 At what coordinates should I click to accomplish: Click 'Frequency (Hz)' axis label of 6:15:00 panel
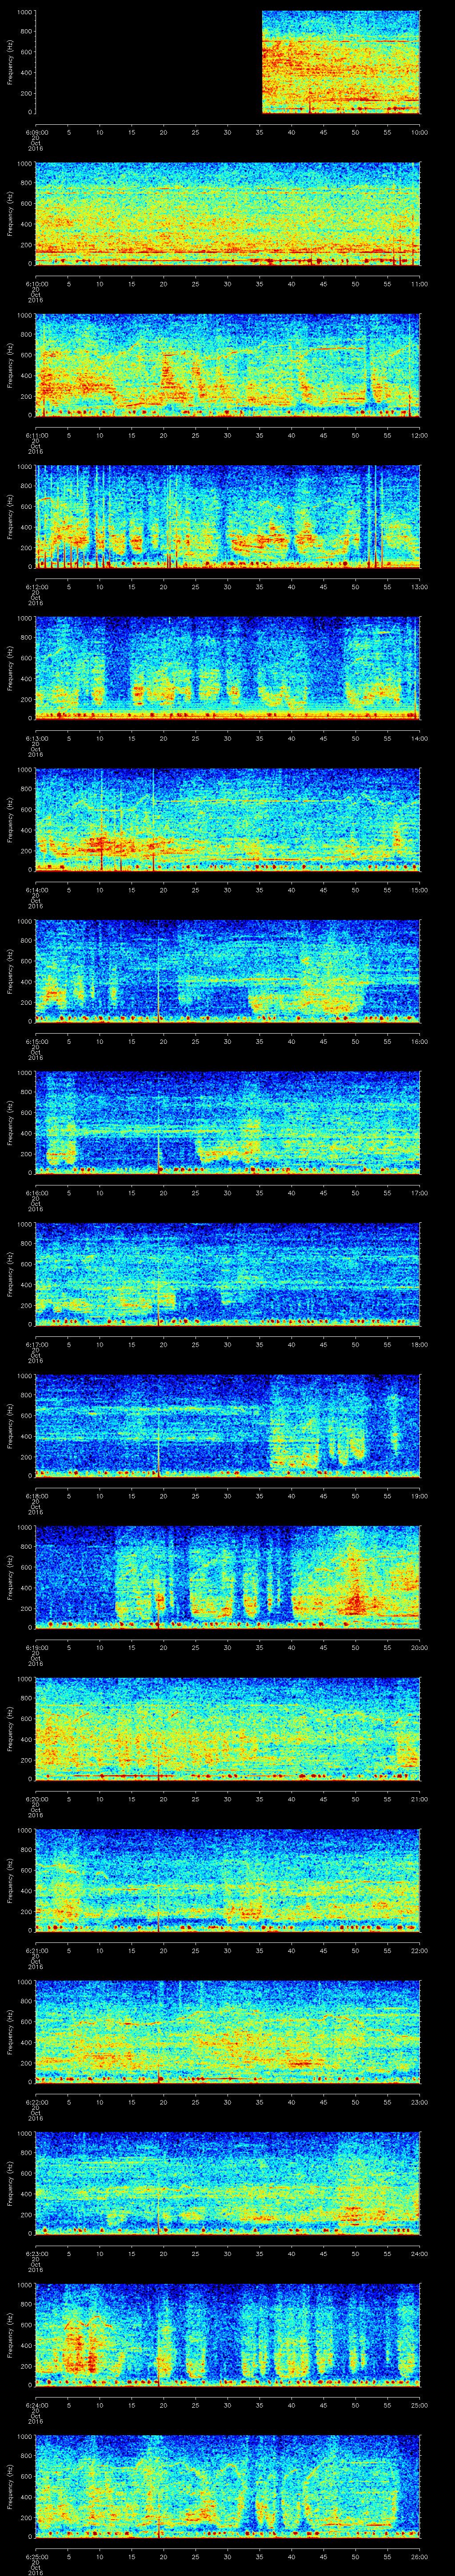(x=10, y=971)
